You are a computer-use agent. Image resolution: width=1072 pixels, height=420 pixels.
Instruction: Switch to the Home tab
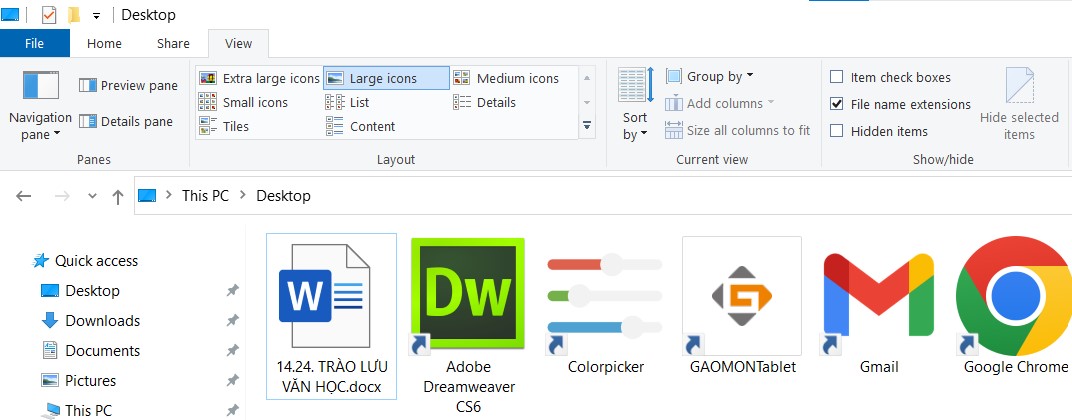pyautogui.click(x=104, y=43)
